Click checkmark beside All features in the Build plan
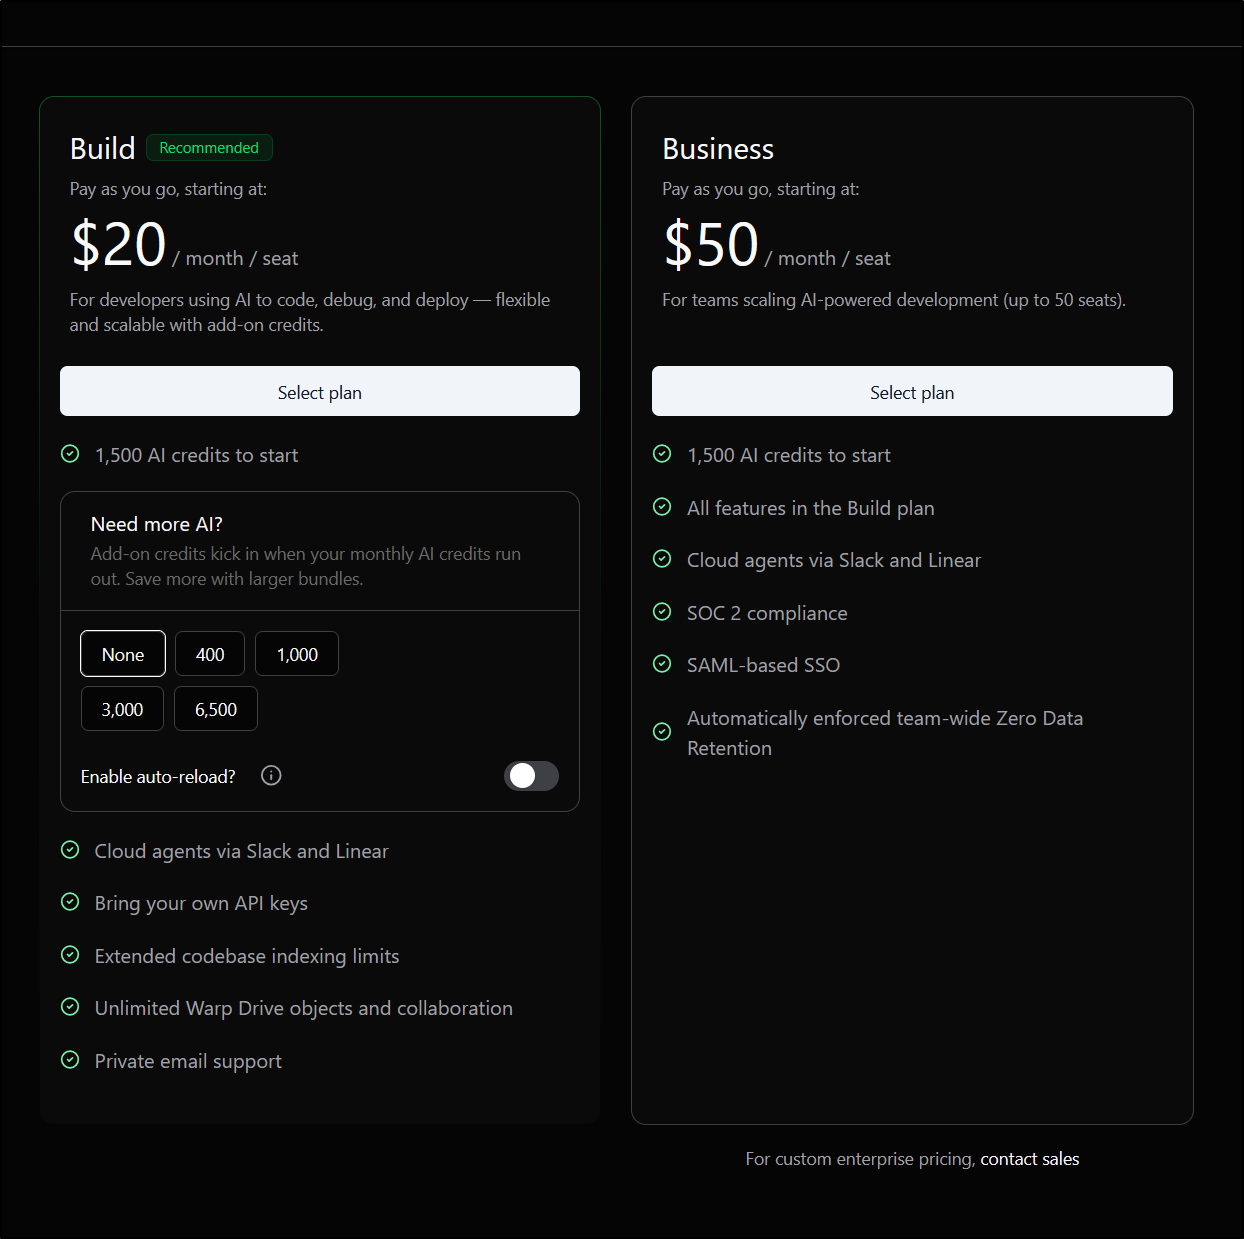This screenshot has width=1244, height=1239. pyautogui.click(x=662, y=507)
